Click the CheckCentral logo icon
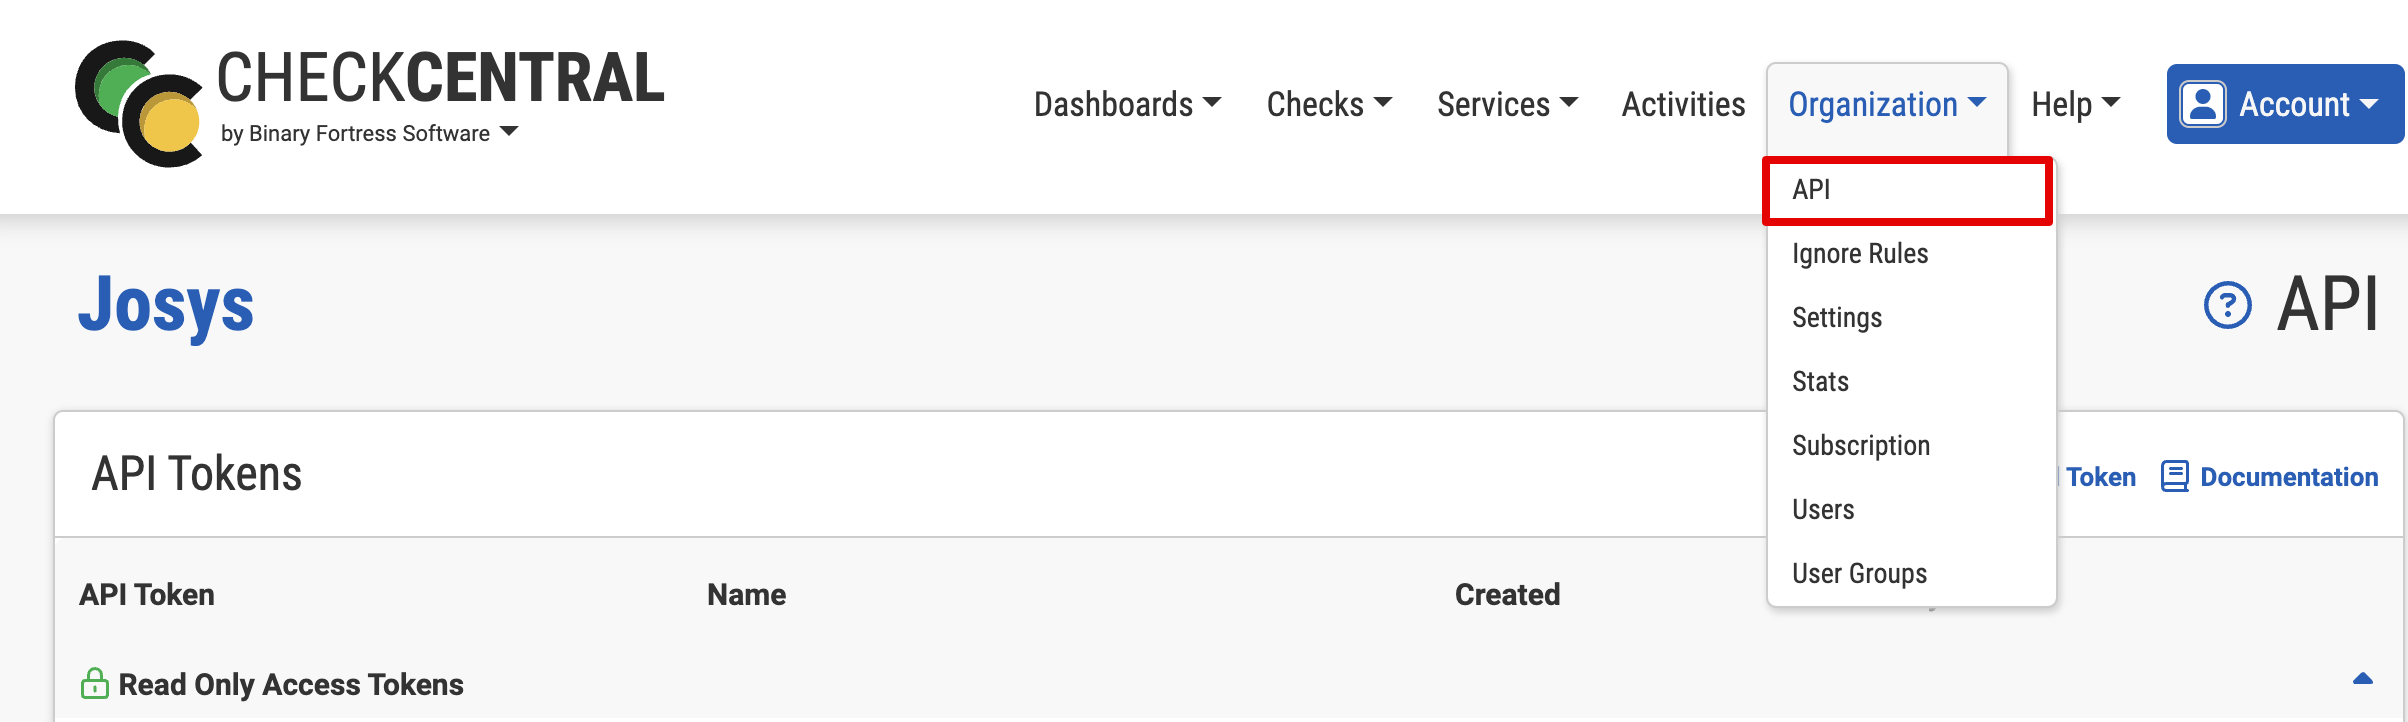This screenshot has width=2408, height=722. click(138, 104)
